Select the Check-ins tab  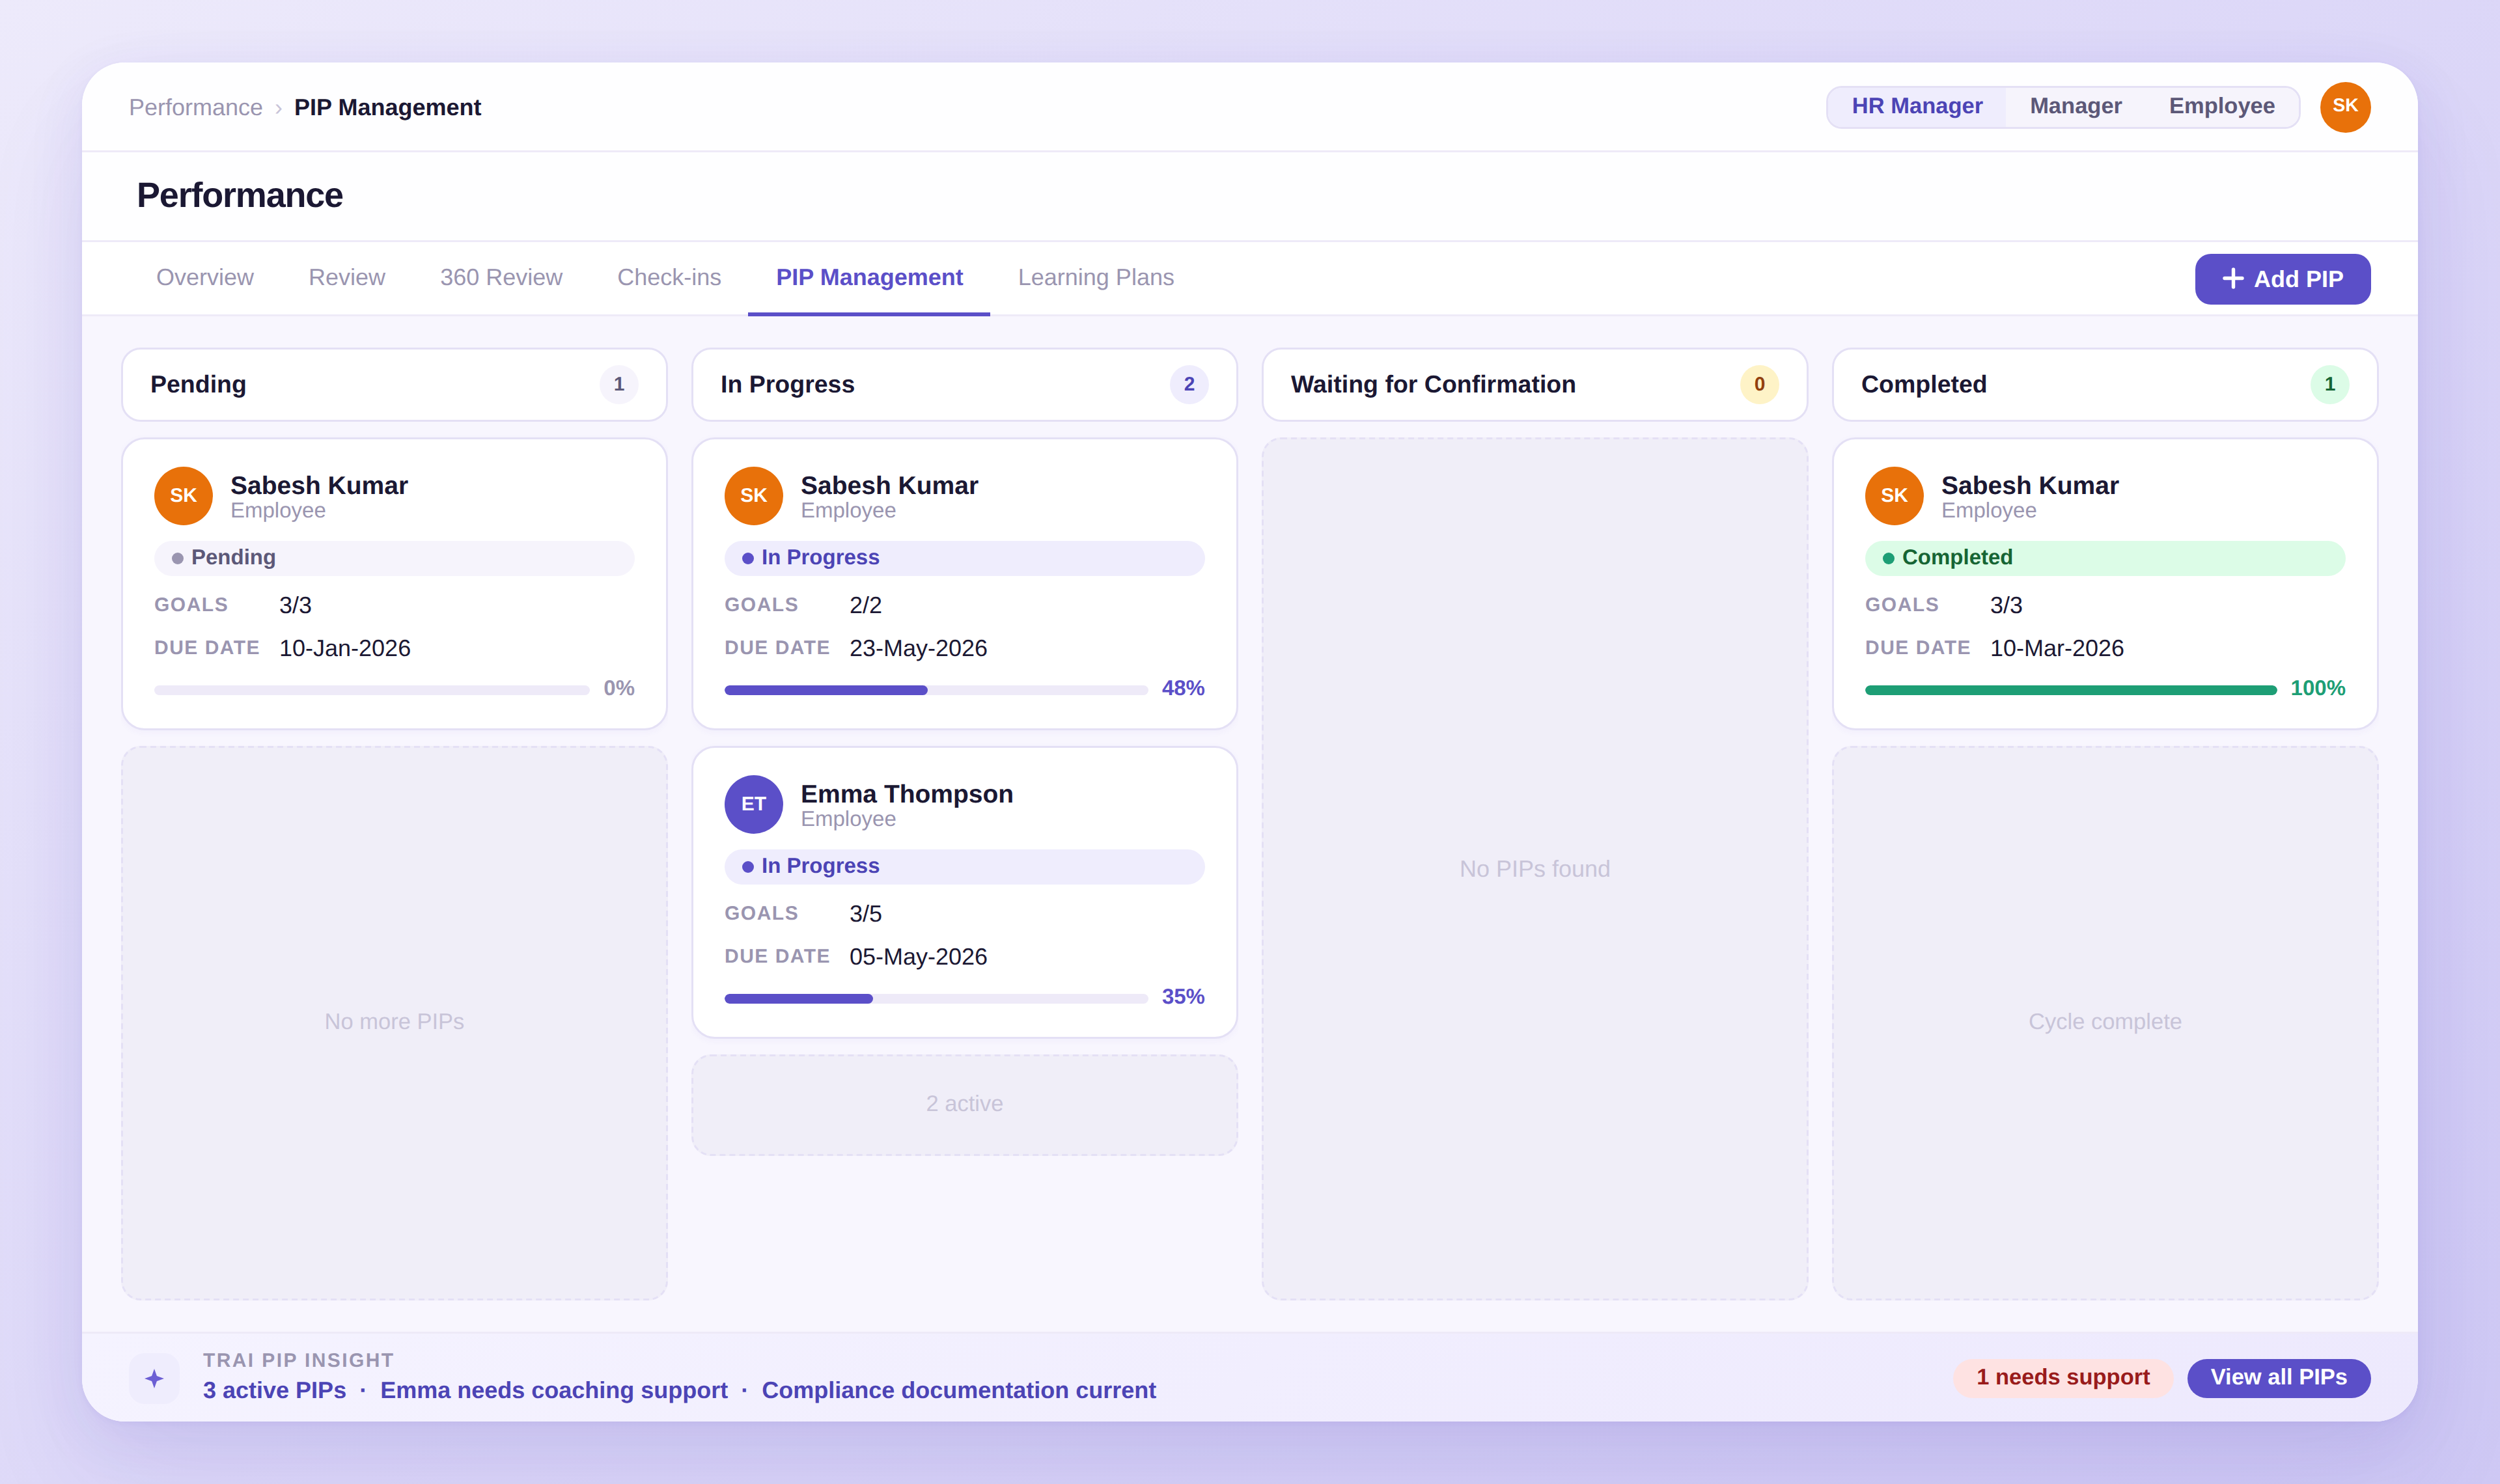point(669,278)
